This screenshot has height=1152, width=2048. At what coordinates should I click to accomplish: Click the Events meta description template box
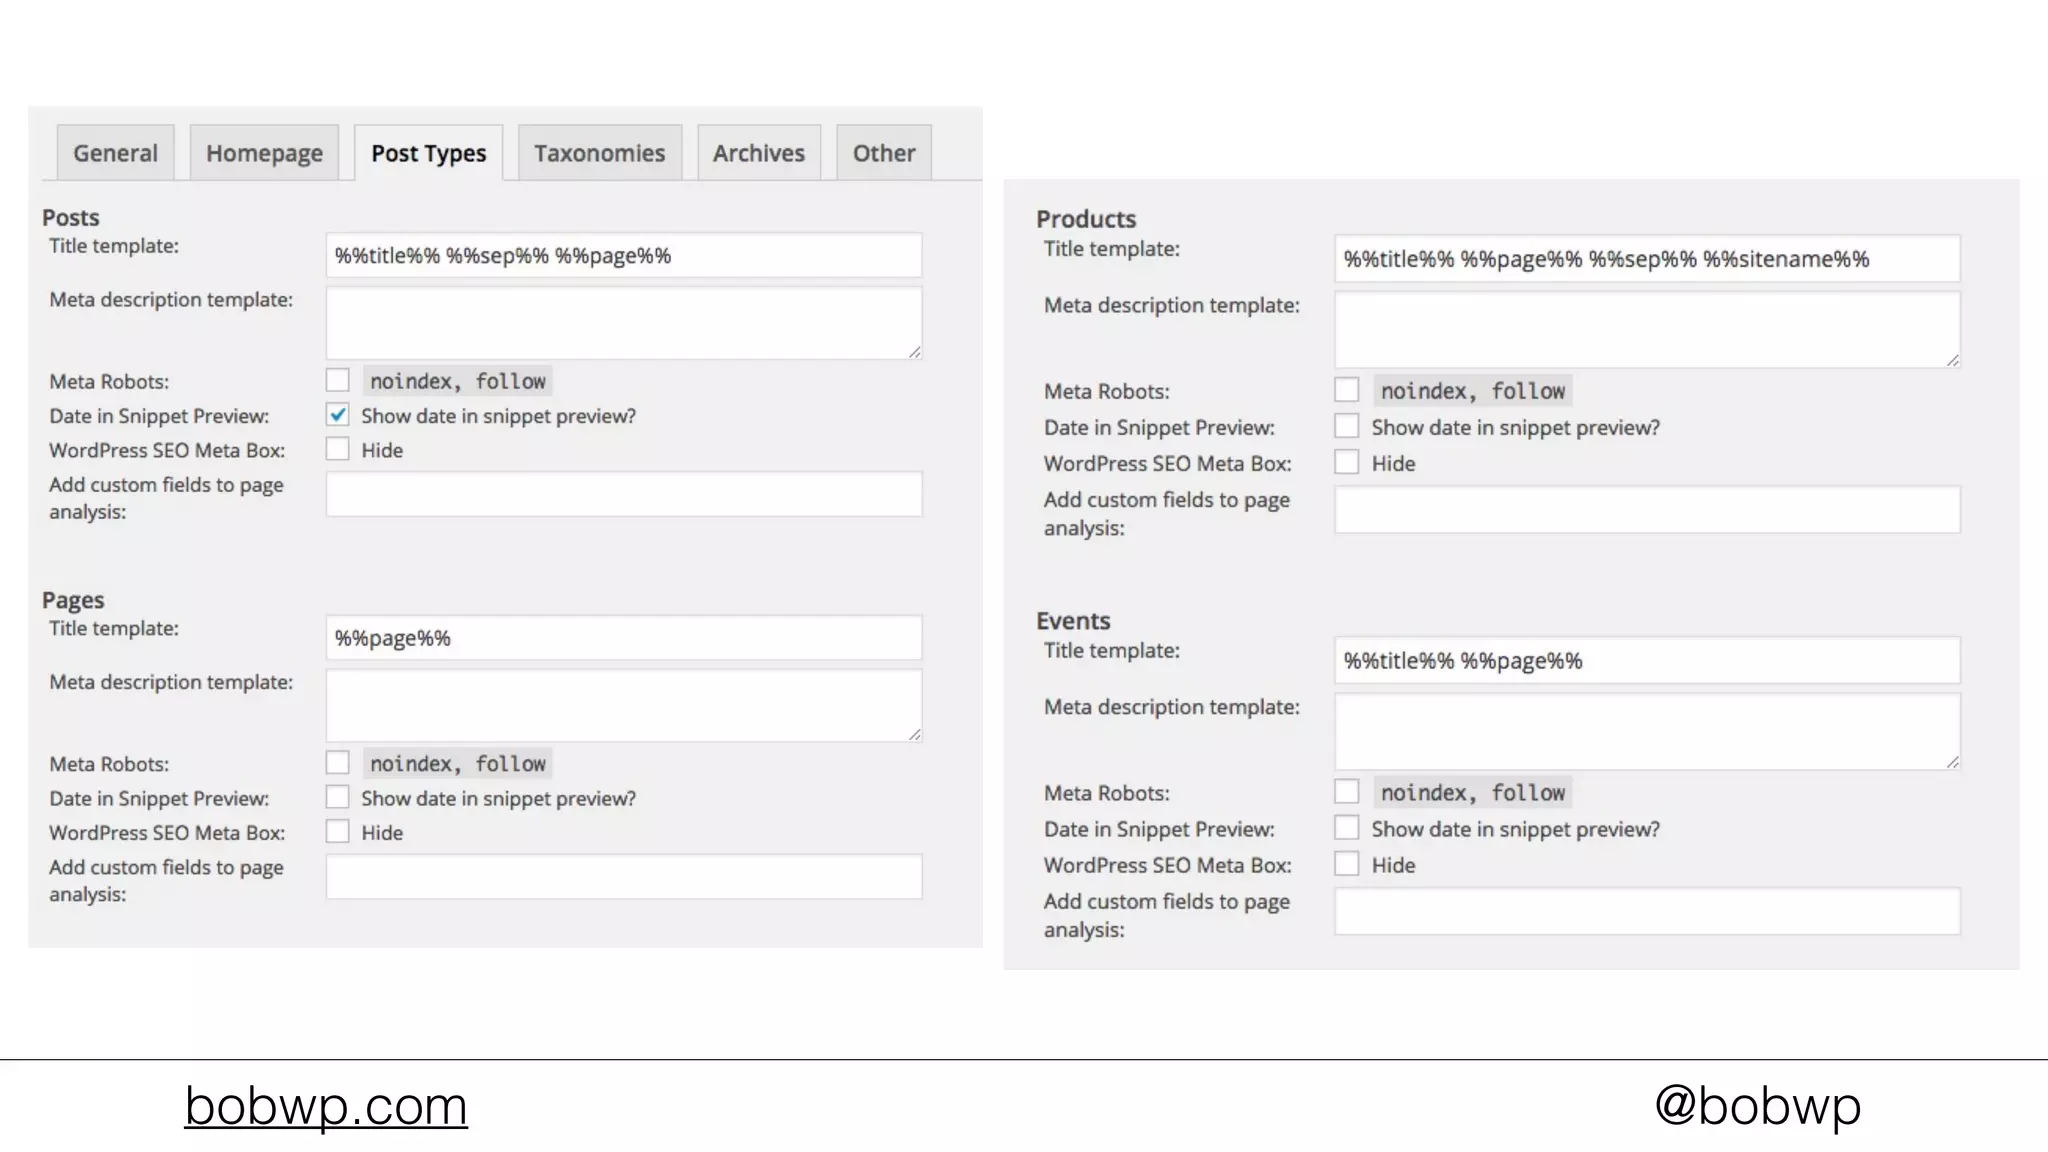coord(1646,732)
